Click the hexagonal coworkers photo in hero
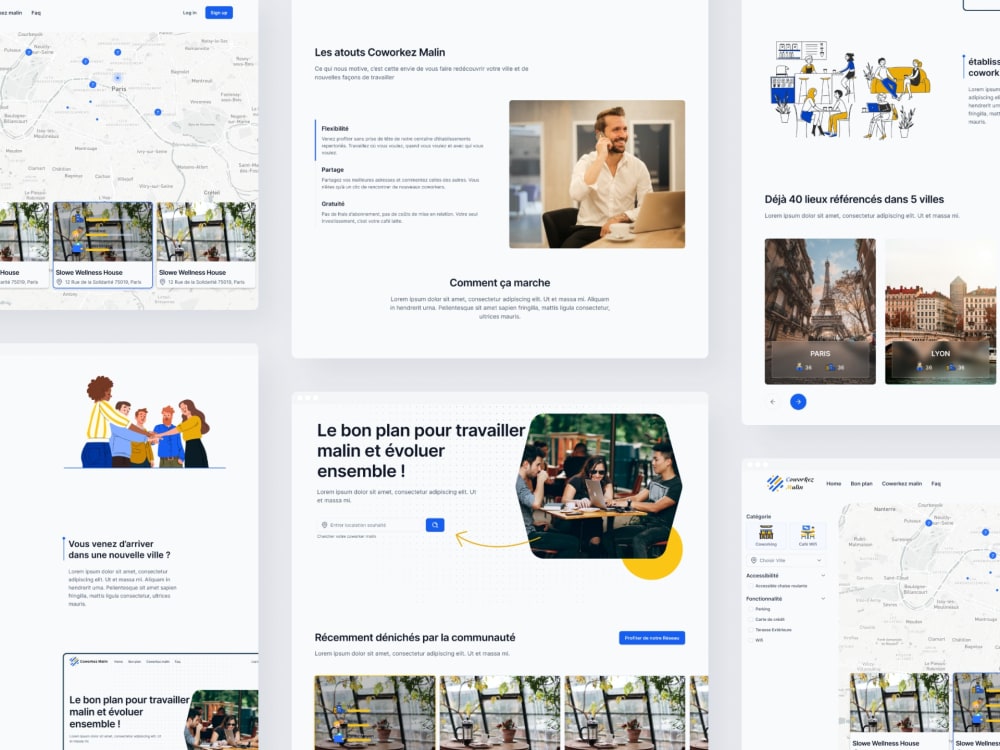 coord(598,486)
